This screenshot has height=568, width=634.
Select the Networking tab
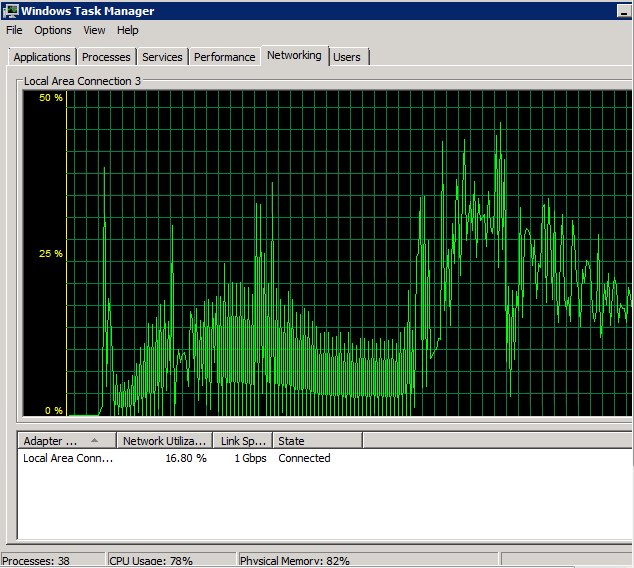(294, 55)
